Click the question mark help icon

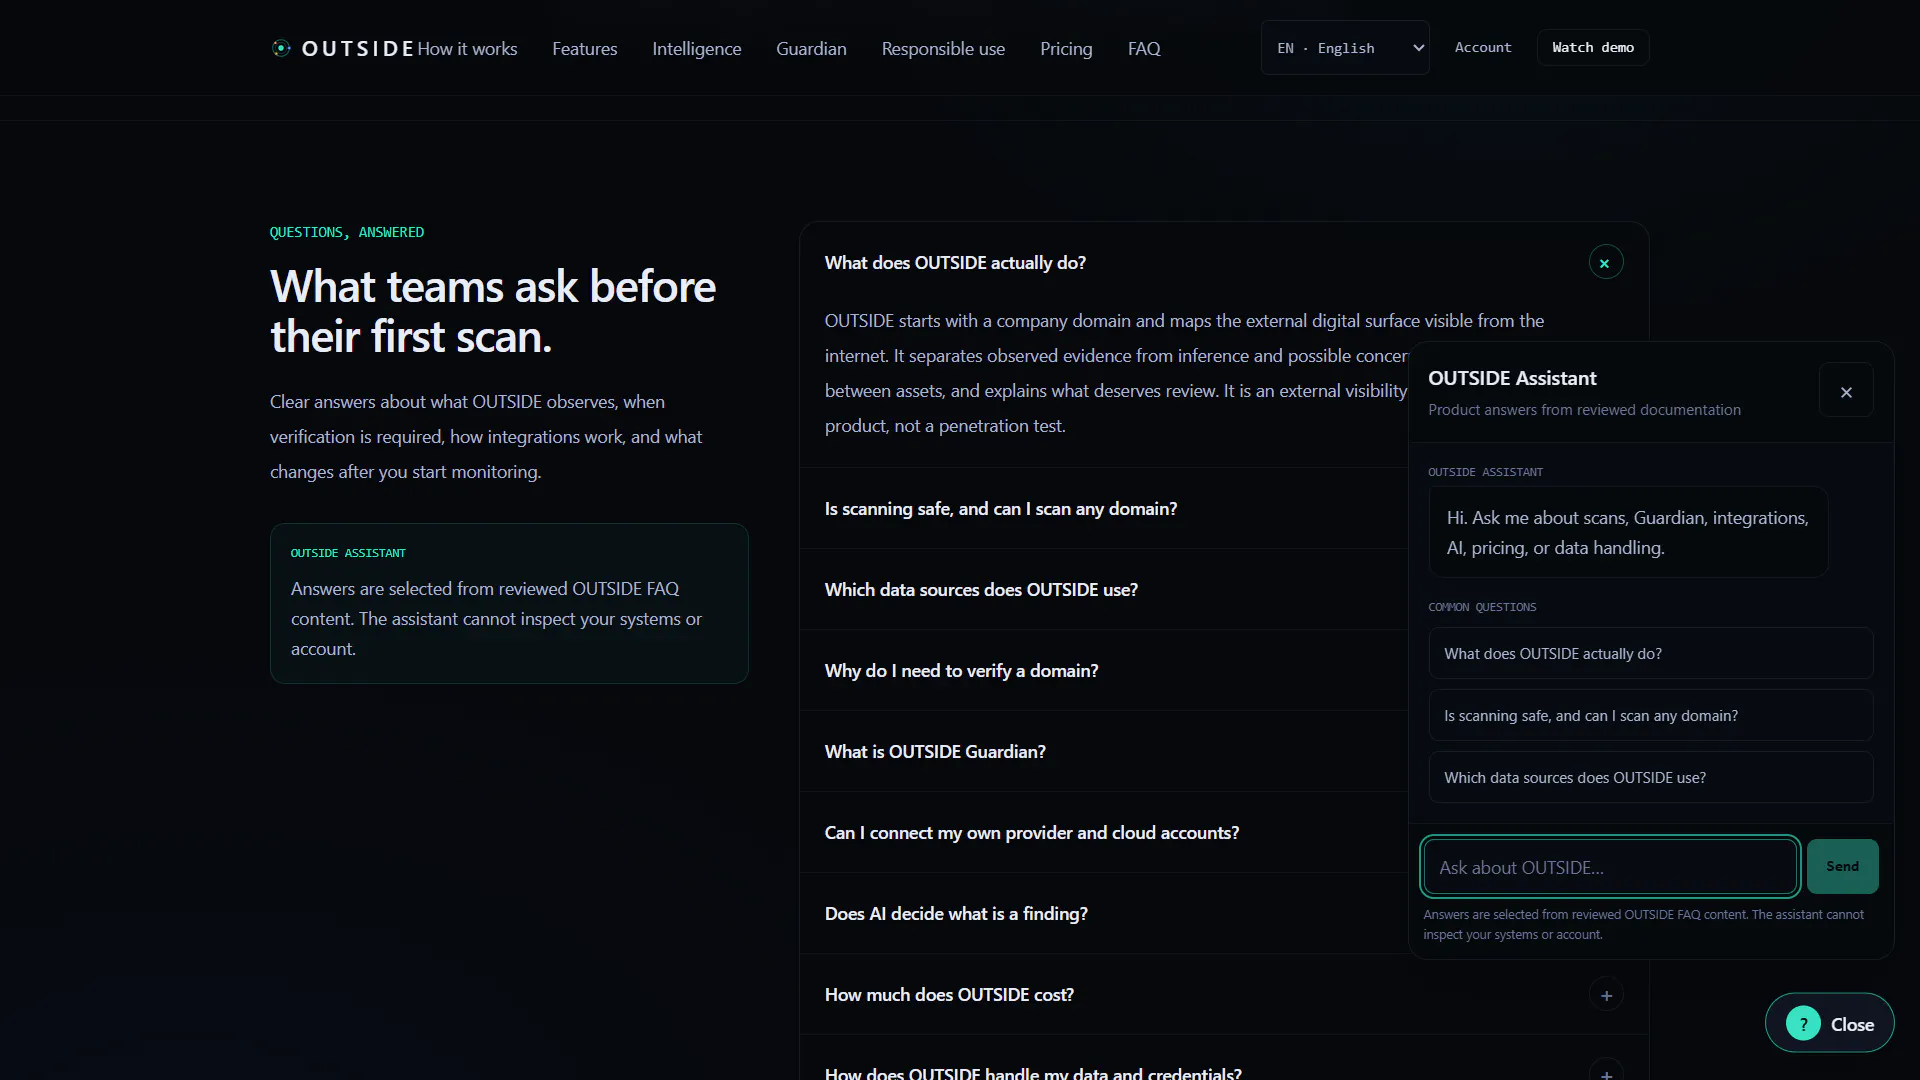pos(1803,1024)
